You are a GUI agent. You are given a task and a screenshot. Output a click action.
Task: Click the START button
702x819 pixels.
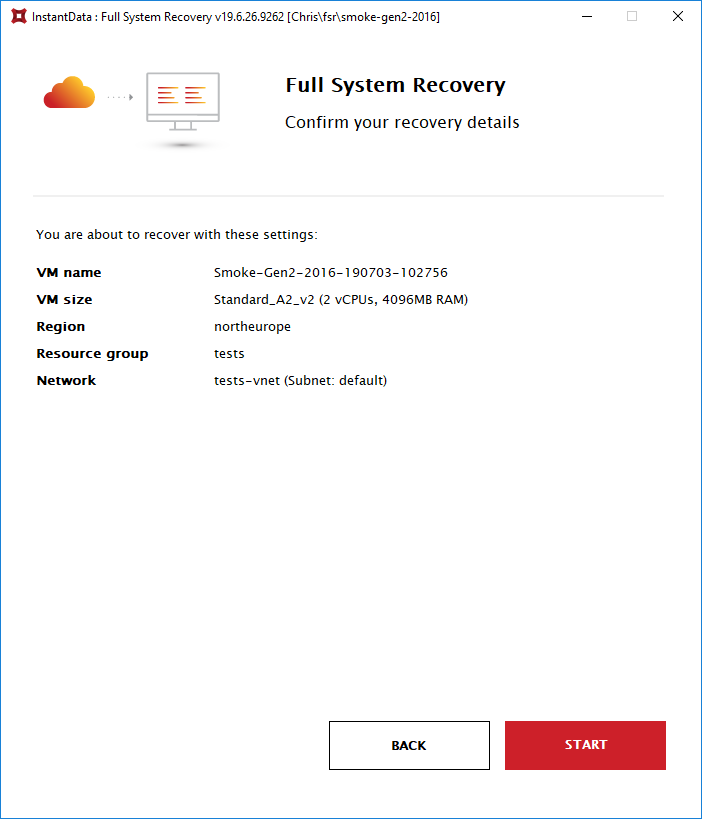click(x=585, y=745)
